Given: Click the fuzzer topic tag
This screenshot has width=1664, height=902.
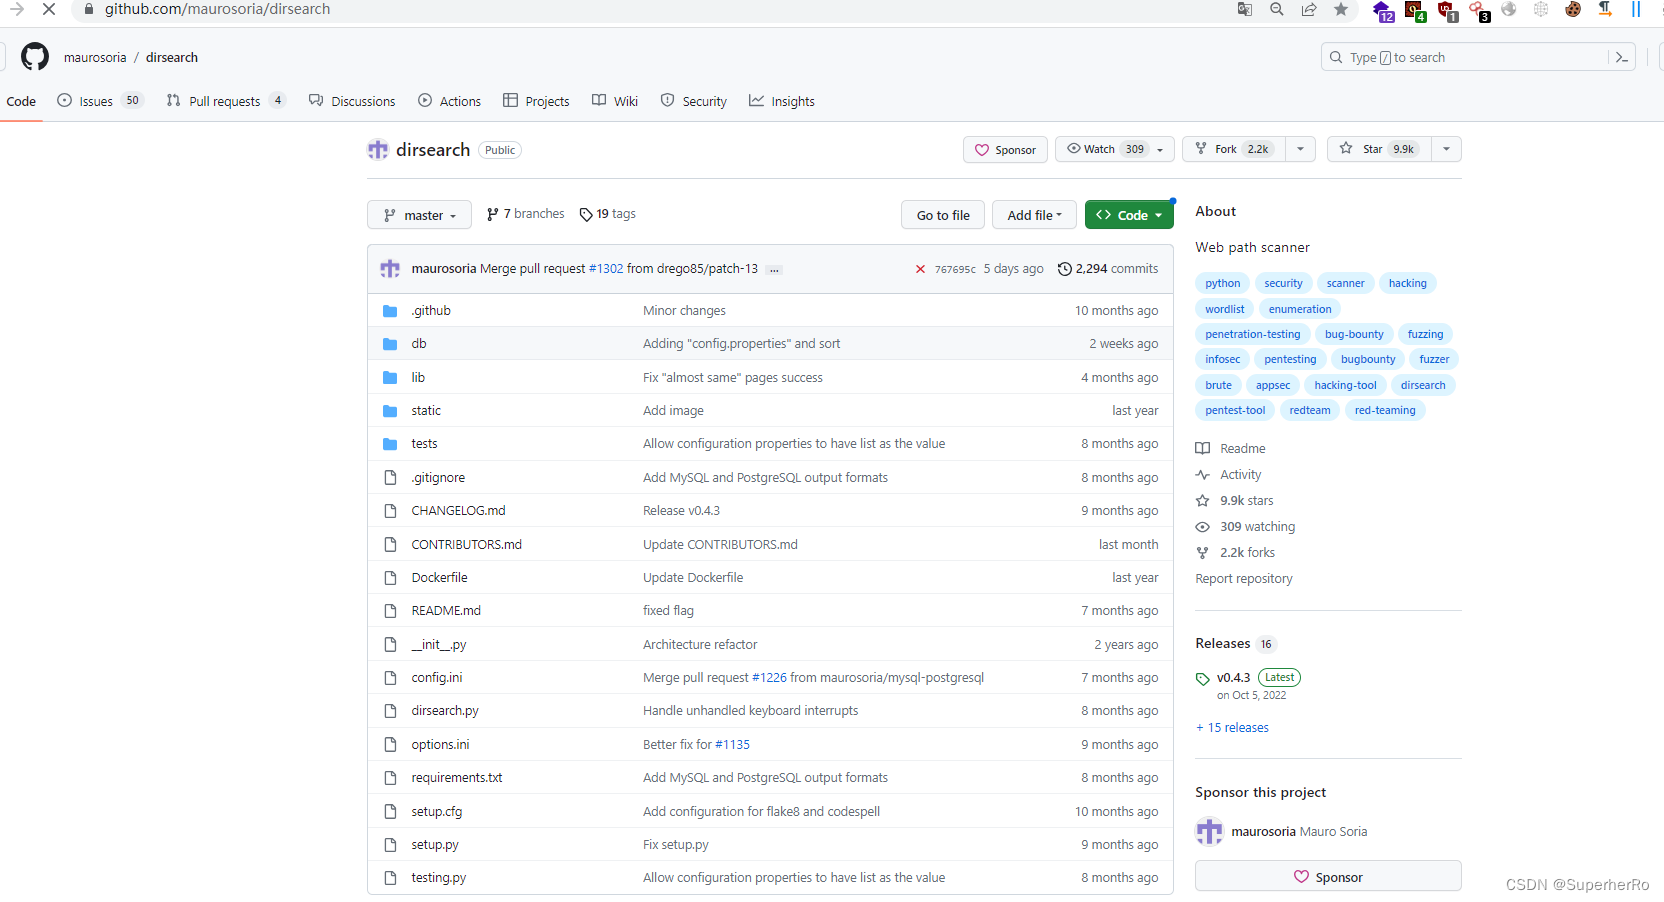Looking at the screenshot, I should (x=1434, y=359).
